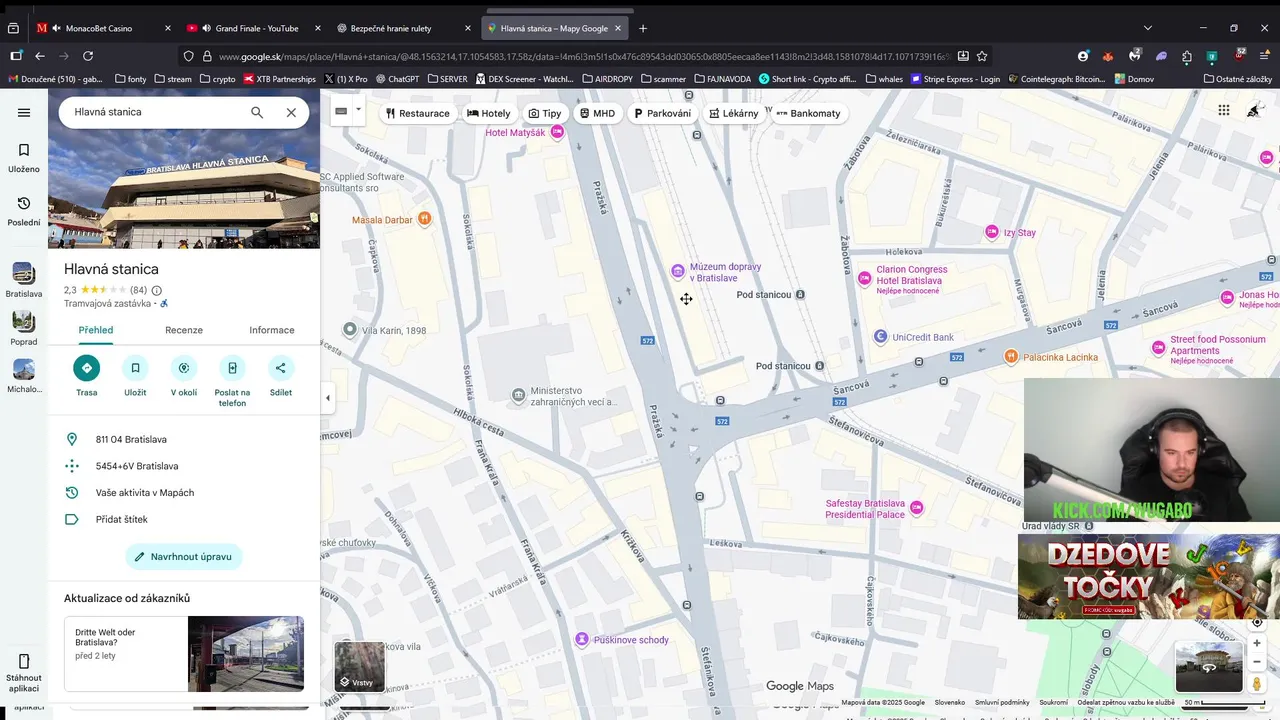Filter map by Hotely
This screenshot has width=1280, height=720.
pyautogui.click(x=489, y=113)
